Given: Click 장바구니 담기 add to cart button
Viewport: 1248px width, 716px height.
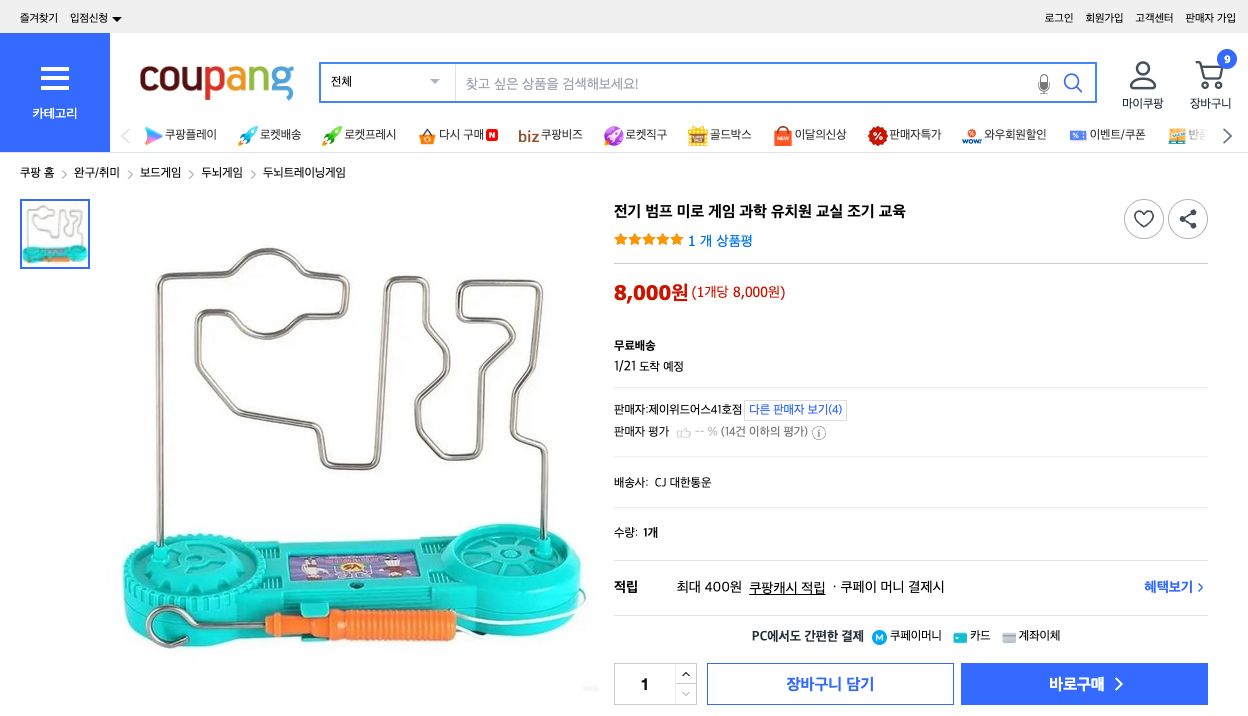Looking at the screenshot, I should coord(830,684).
